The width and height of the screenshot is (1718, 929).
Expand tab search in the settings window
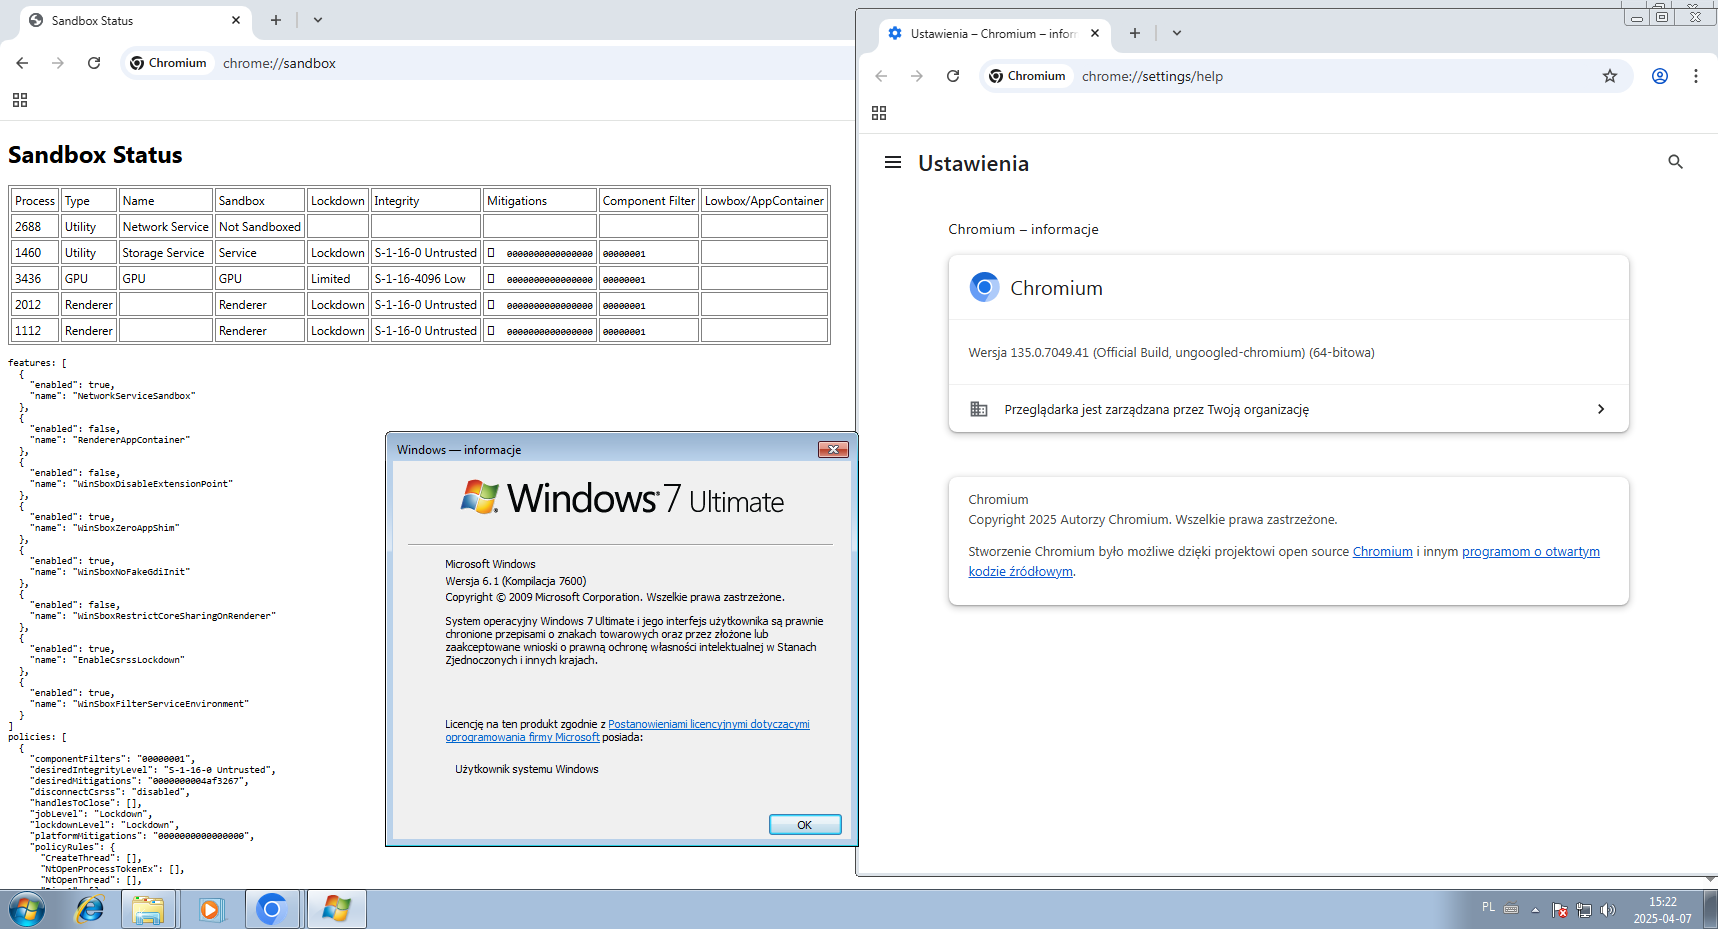pos(1177,33)
